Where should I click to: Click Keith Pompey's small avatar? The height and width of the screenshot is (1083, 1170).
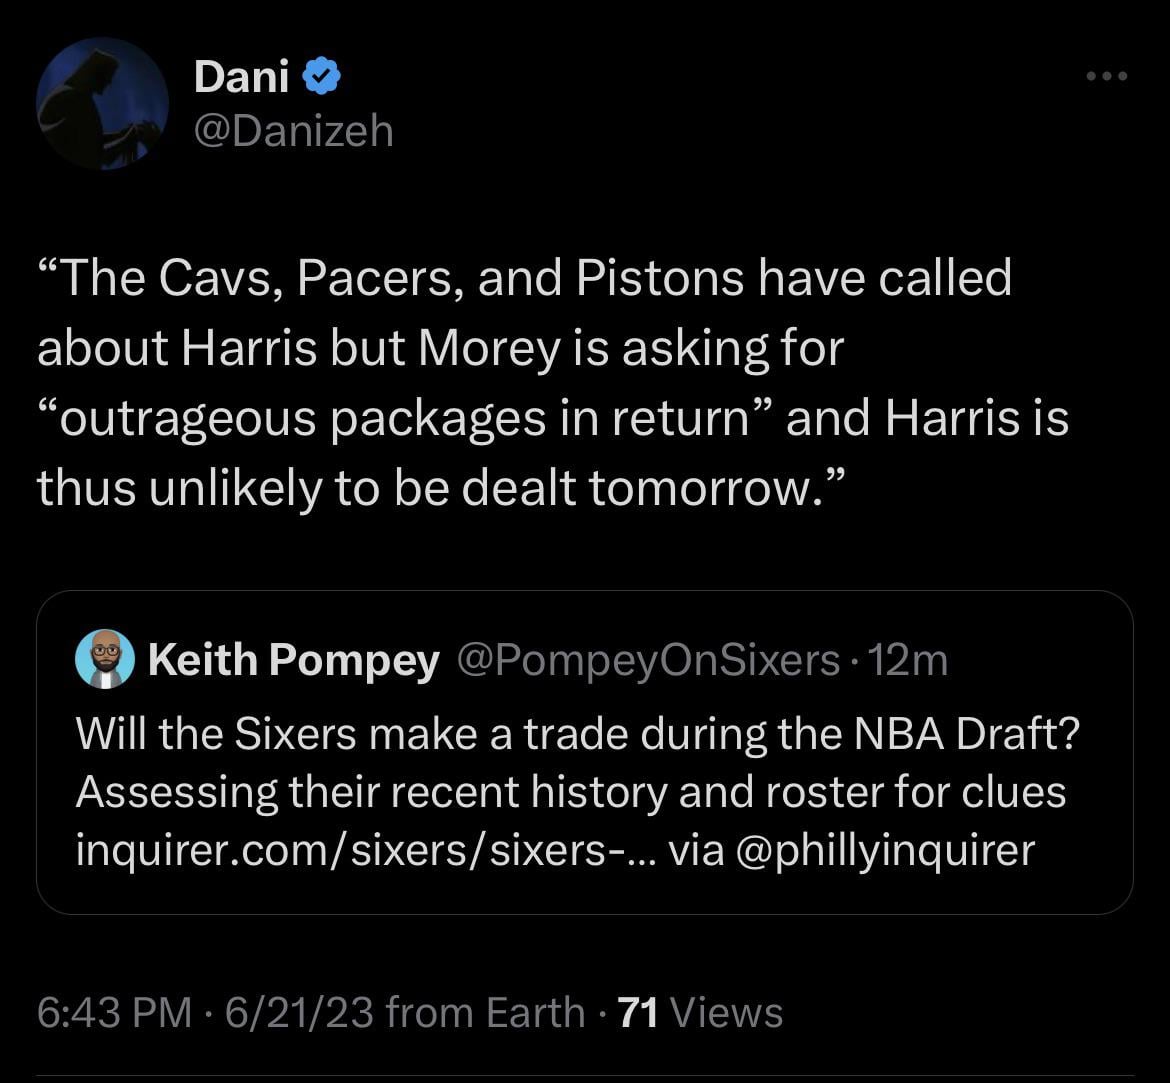click(105, 659)
